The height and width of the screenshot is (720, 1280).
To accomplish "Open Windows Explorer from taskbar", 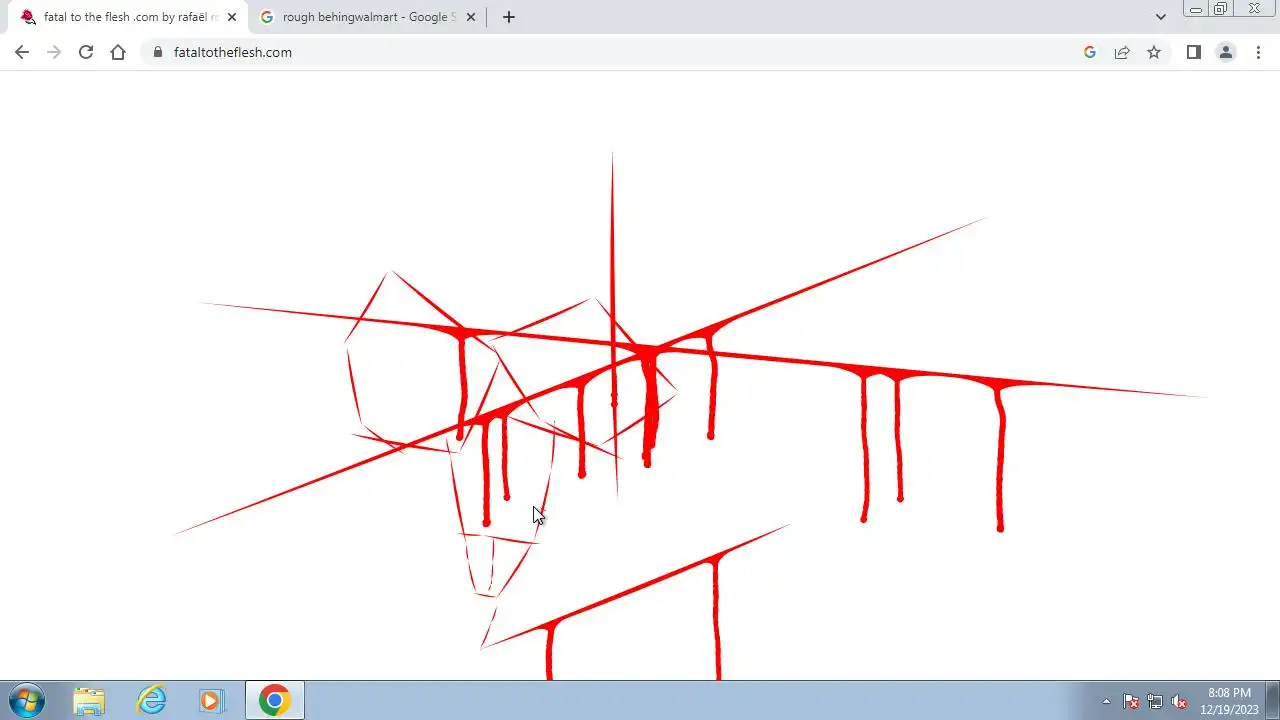I will coord(89,700).
